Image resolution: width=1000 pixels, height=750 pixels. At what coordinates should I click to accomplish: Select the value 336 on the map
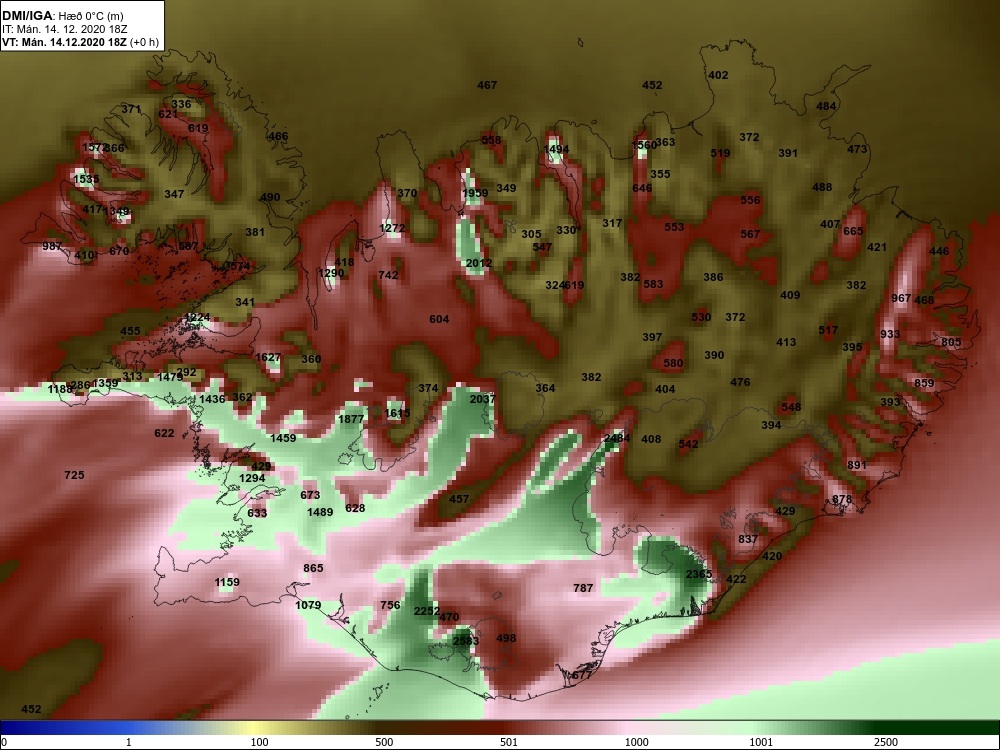tap(181, 105)
